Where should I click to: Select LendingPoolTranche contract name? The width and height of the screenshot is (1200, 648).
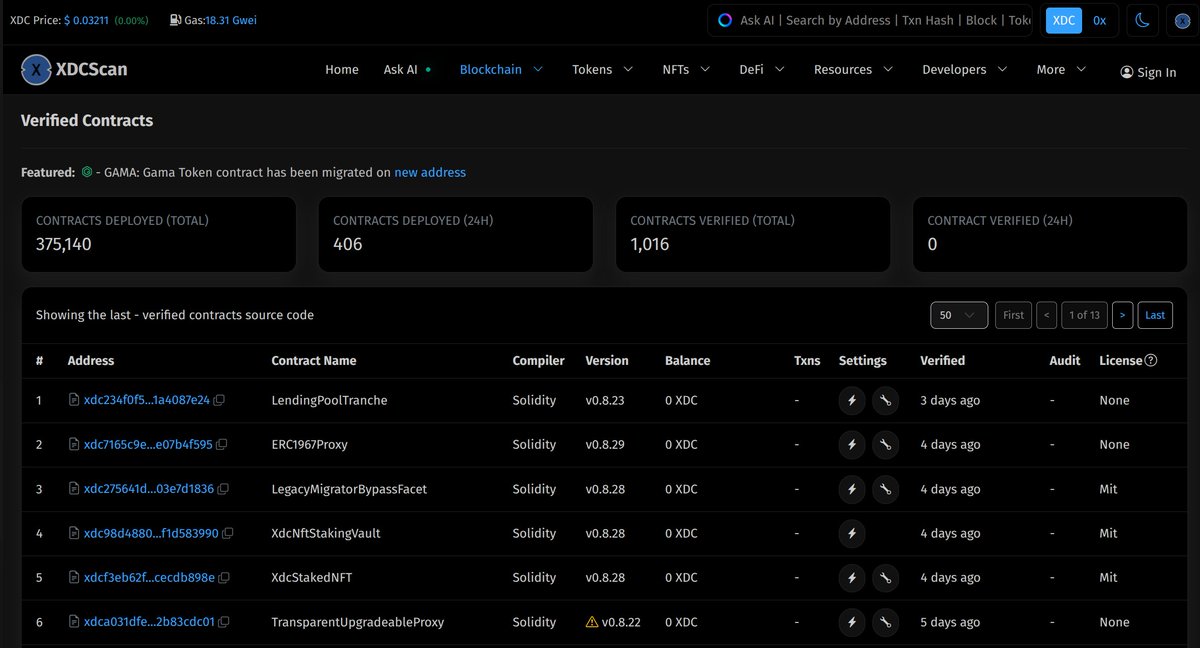329,400
